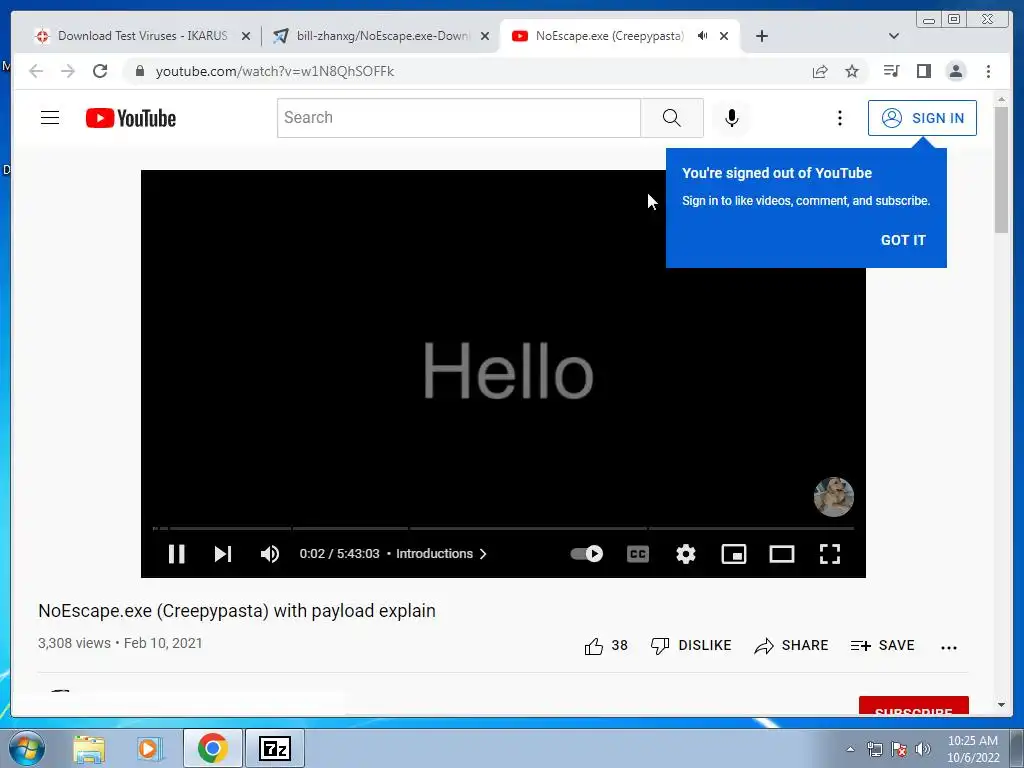Select the youtube.com address bar URL
The image size is (1024, 768).
tap(274, 71)
